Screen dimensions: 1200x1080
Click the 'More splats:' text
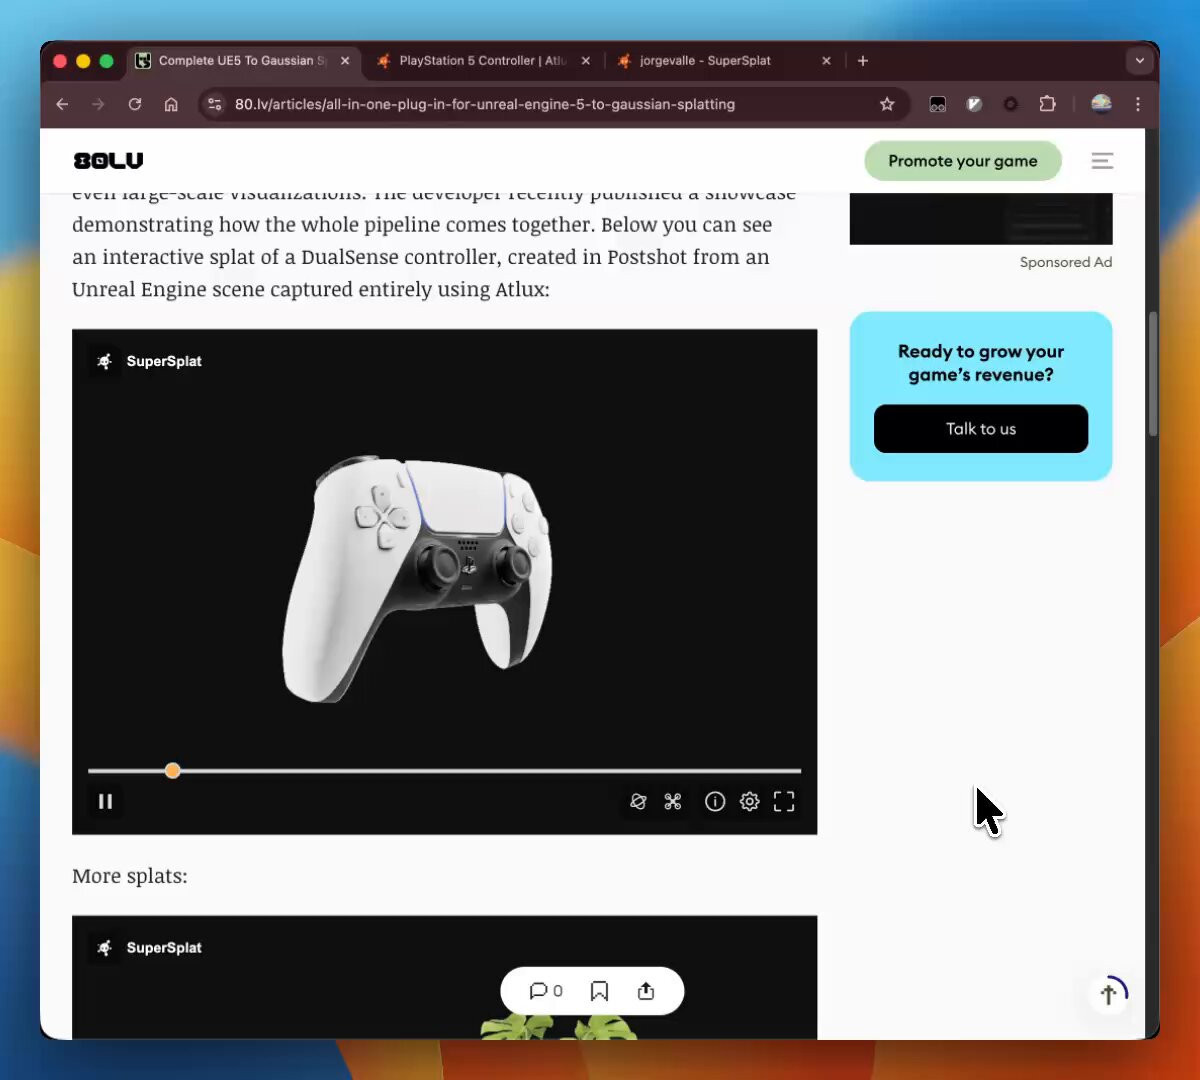tap(130, 876)
